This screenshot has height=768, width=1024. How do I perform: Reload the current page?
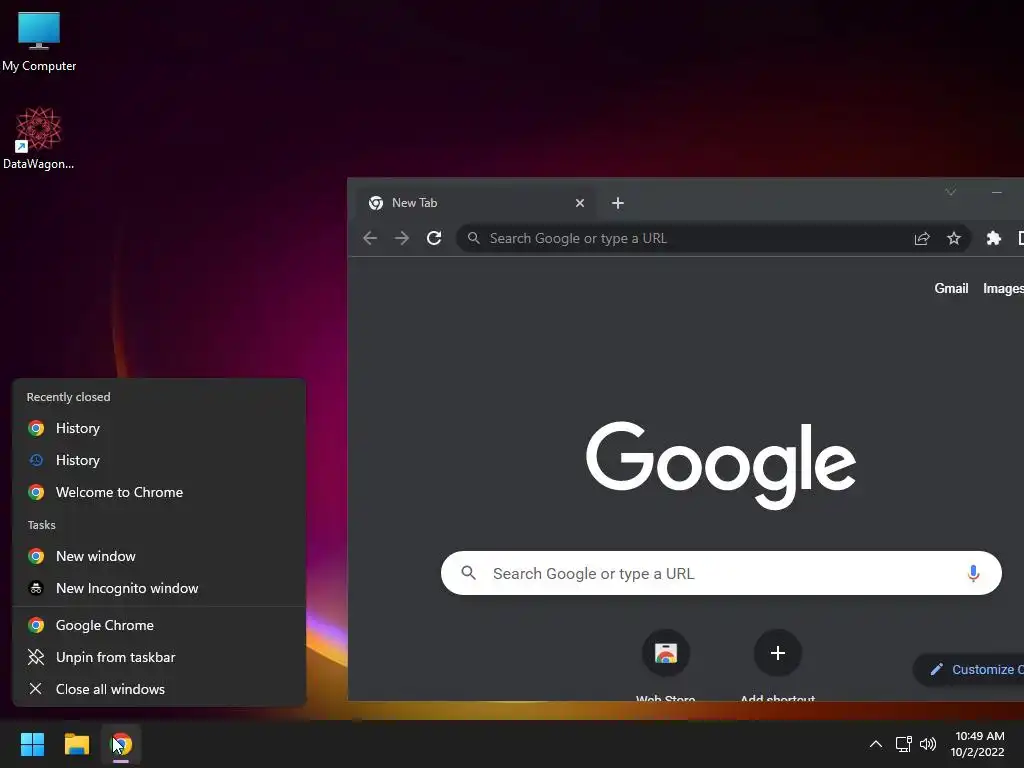coord(434,238)
